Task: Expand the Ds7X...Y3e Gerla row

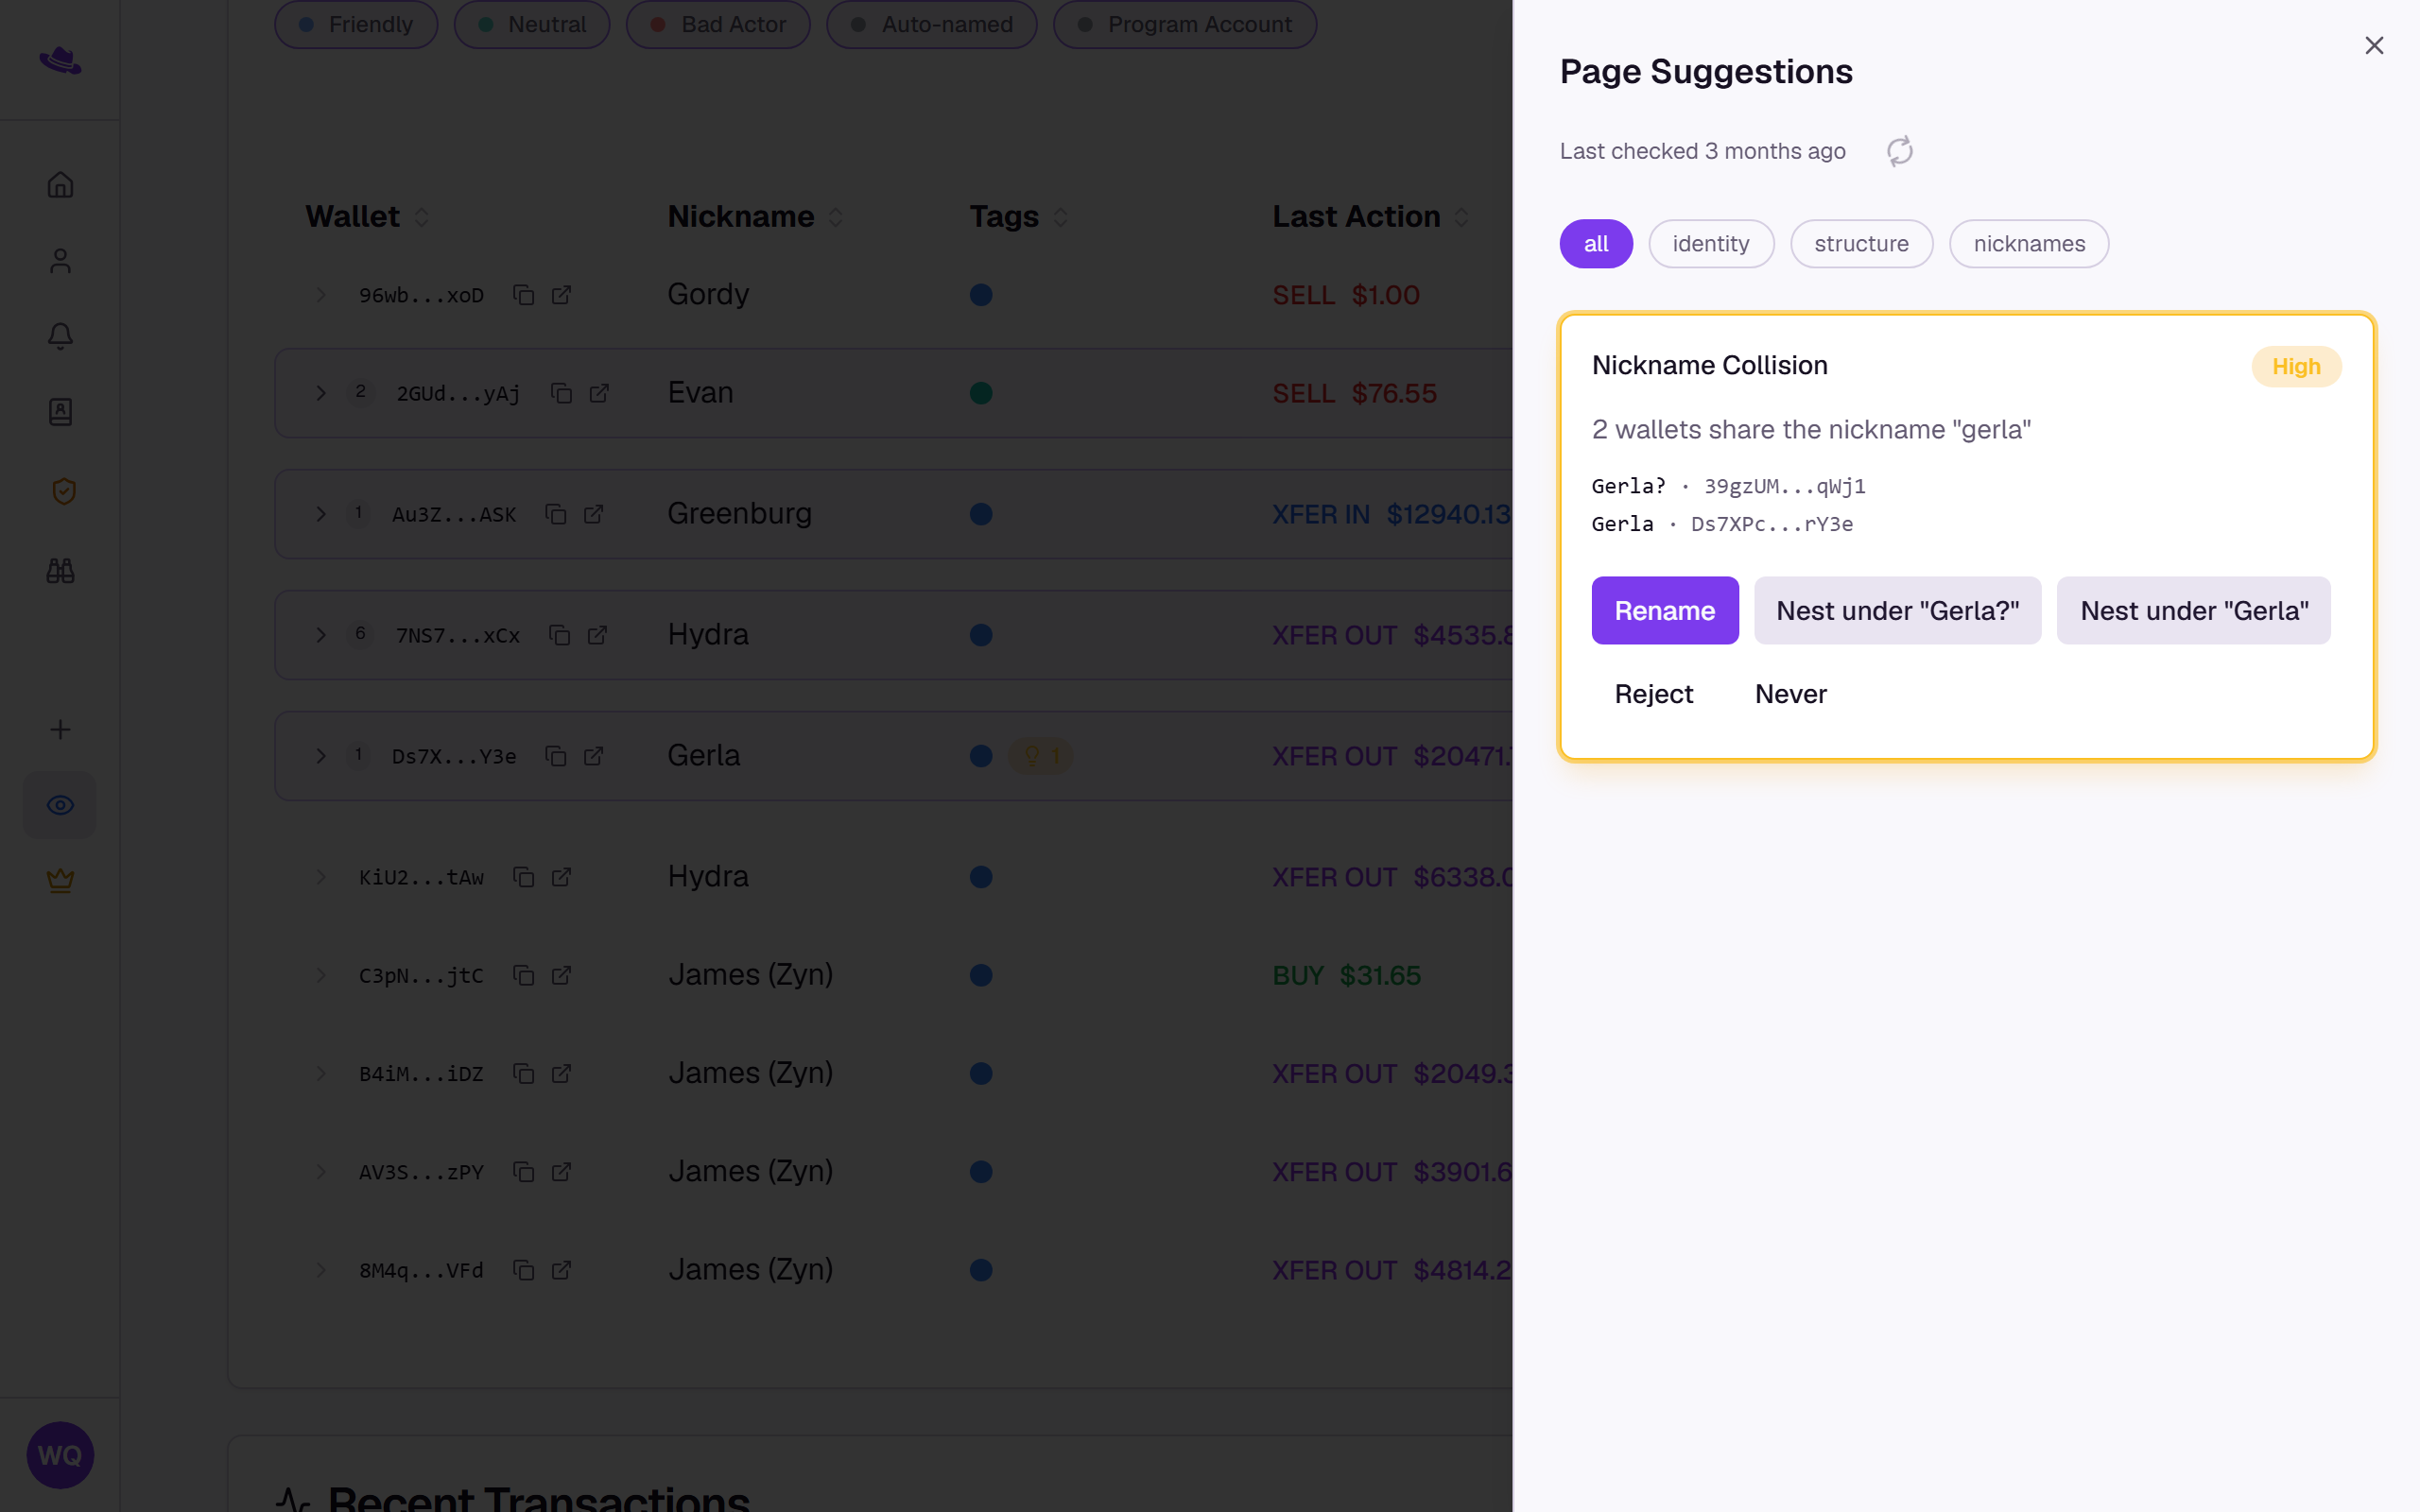Action: 321,756
